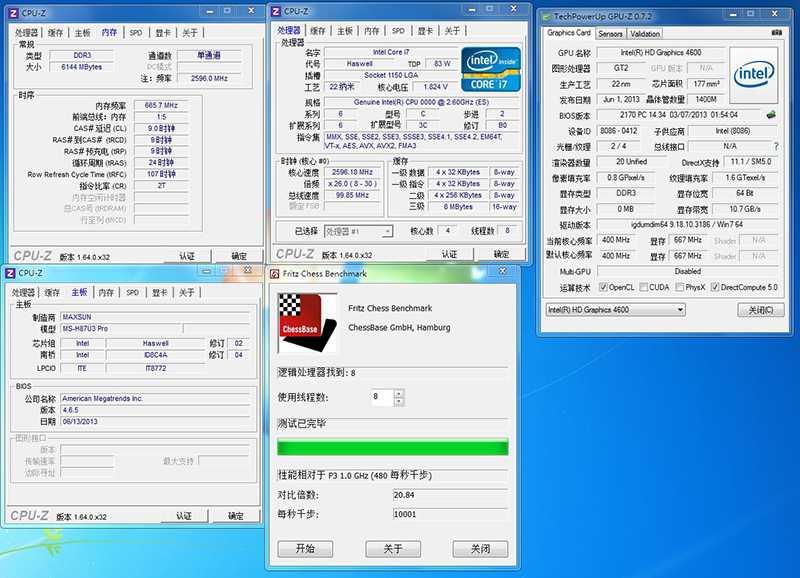
Task: Click 关闭 button in Fritz Chess Benchmark
Action: click(480, 549)
